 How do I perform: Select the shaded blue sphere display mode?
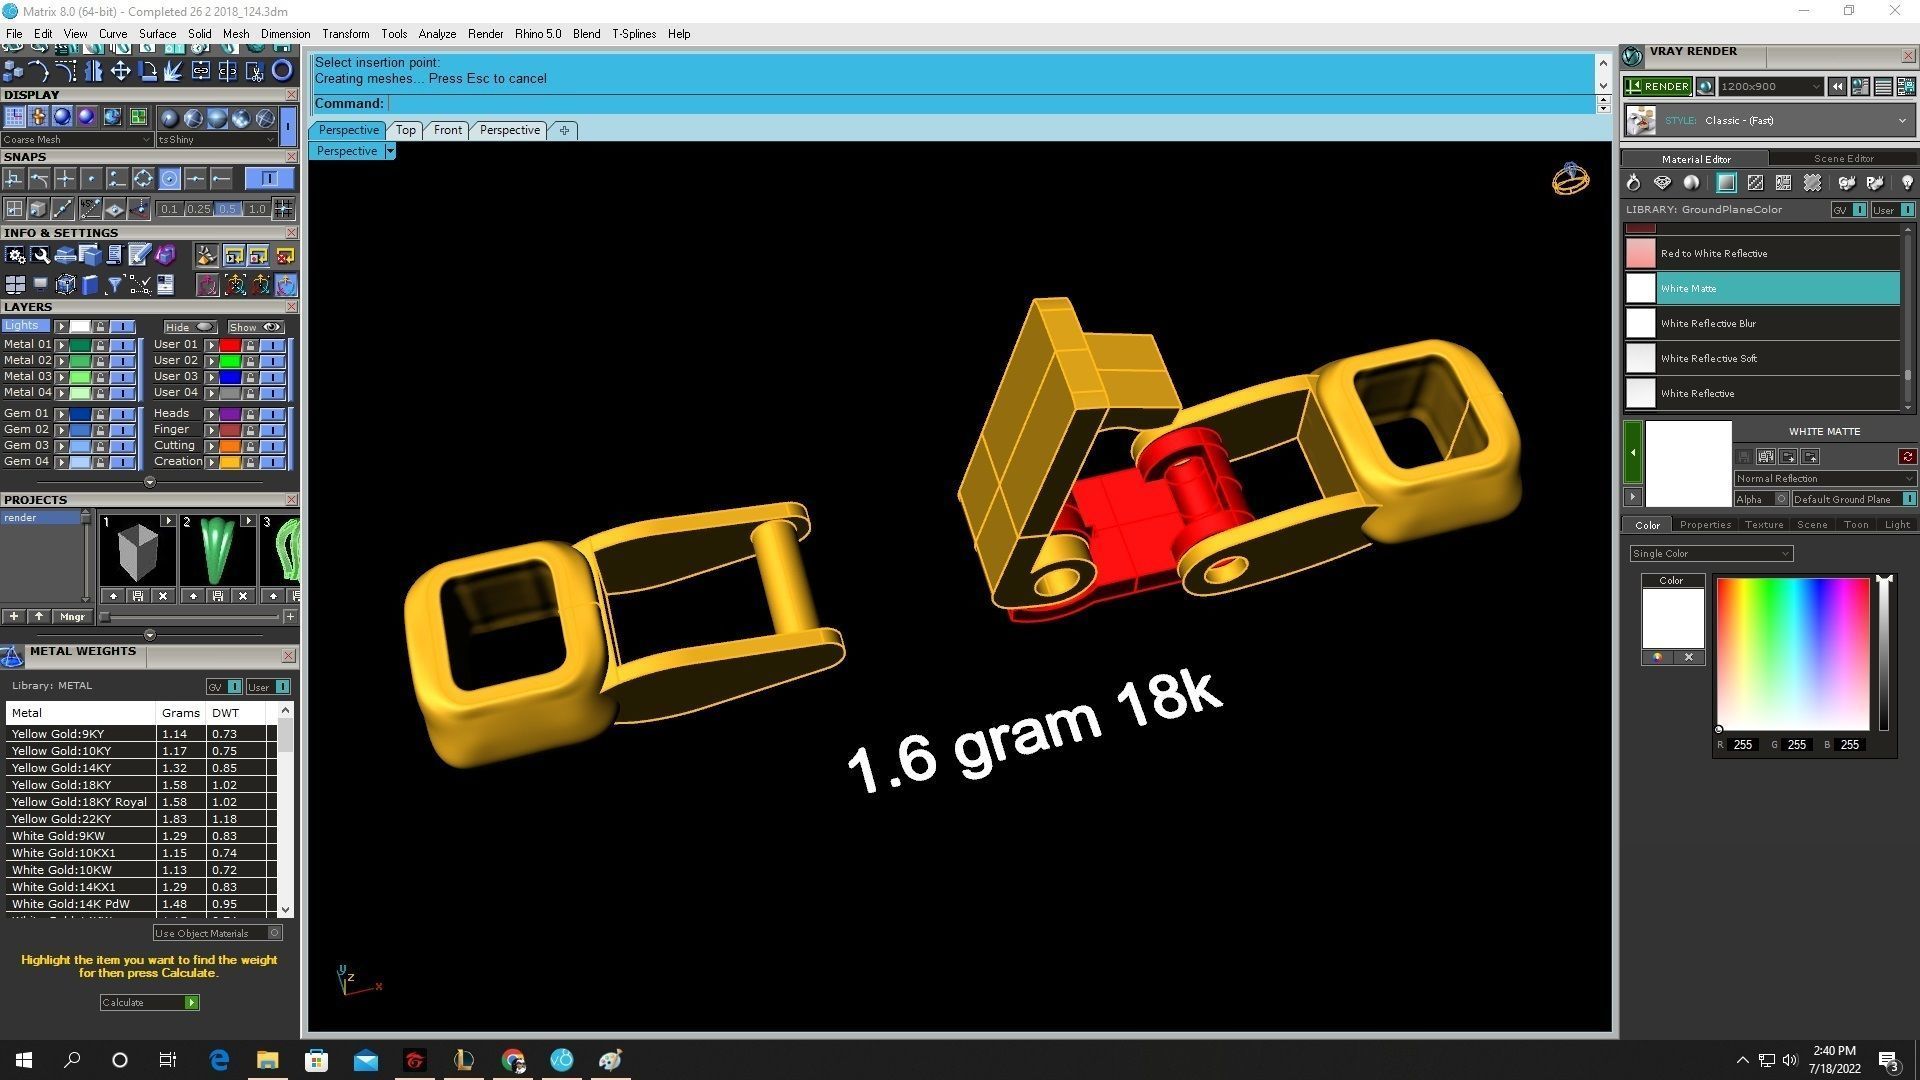(x=62, y=118)
